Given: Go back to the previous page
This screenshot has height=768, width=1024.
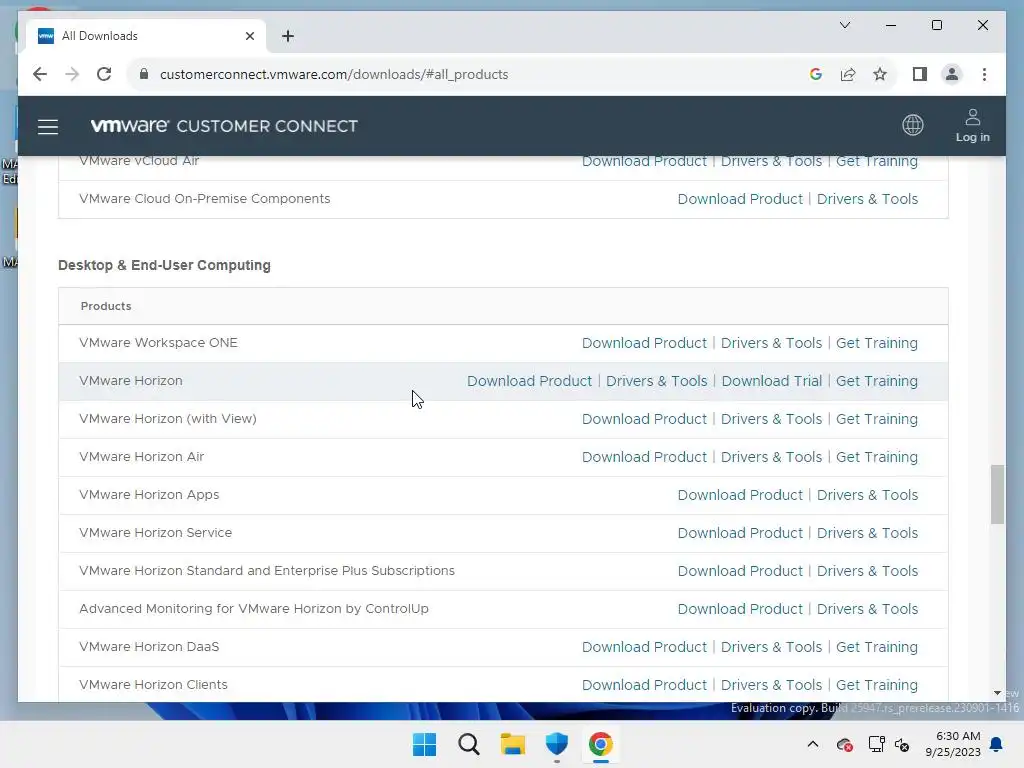Looking at the screenshot, I should pos(40,74).
